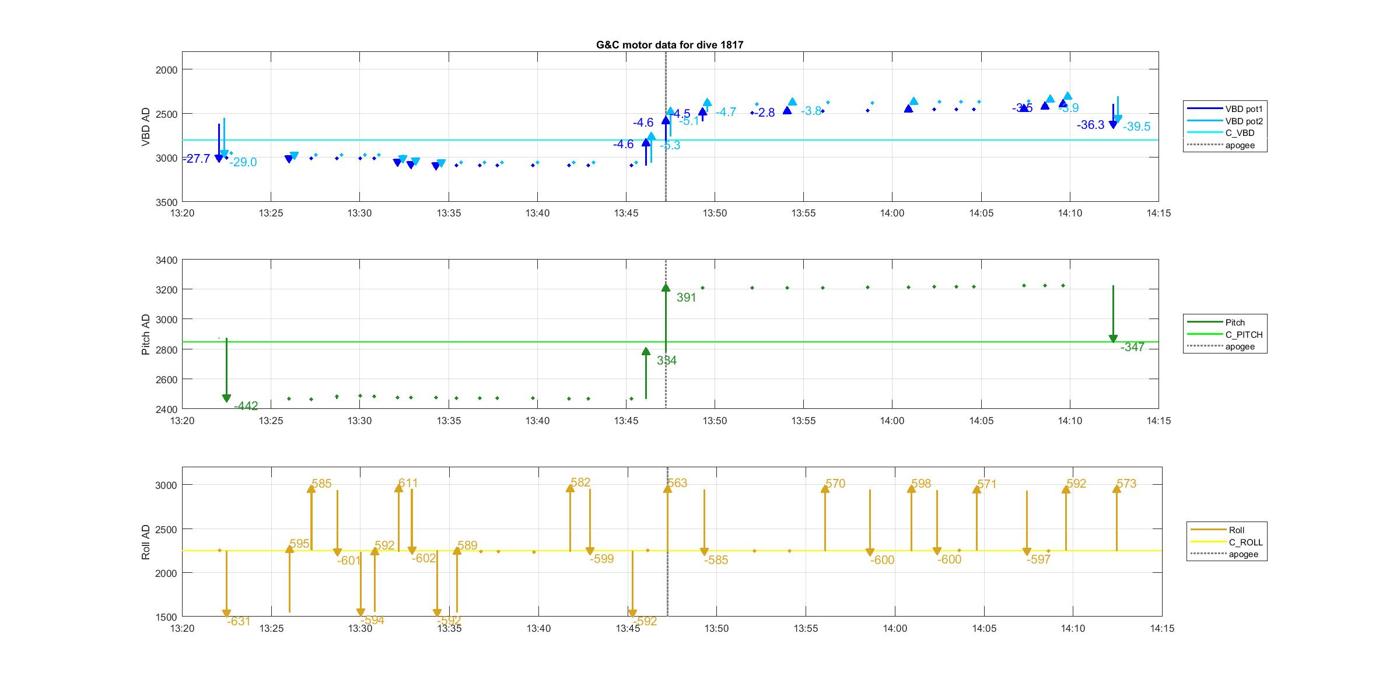Click the '-3.8' VBD data label
Image resolution: width=1400 pixels, height=693 pixels.
coord(811,111)
